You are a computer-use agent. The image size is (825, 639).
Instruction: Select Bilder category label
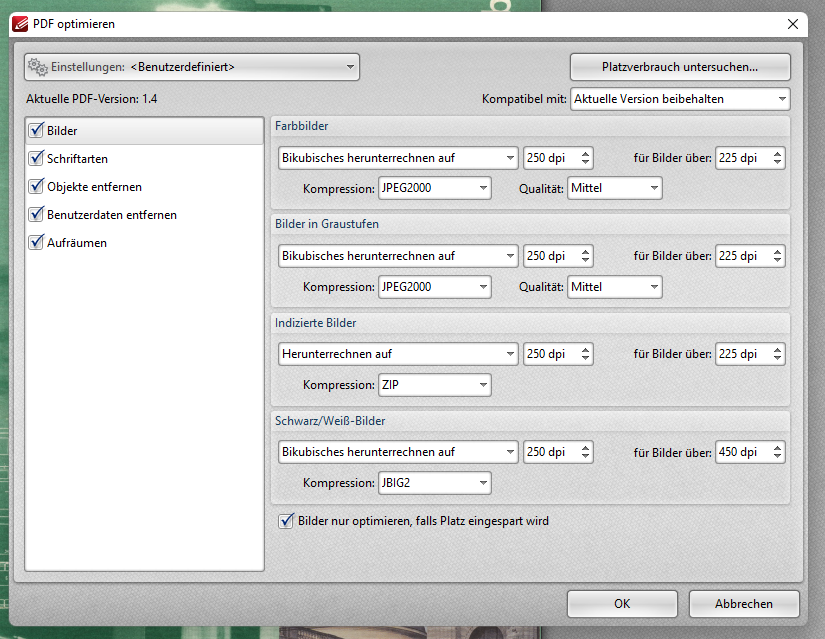point(62,131)
